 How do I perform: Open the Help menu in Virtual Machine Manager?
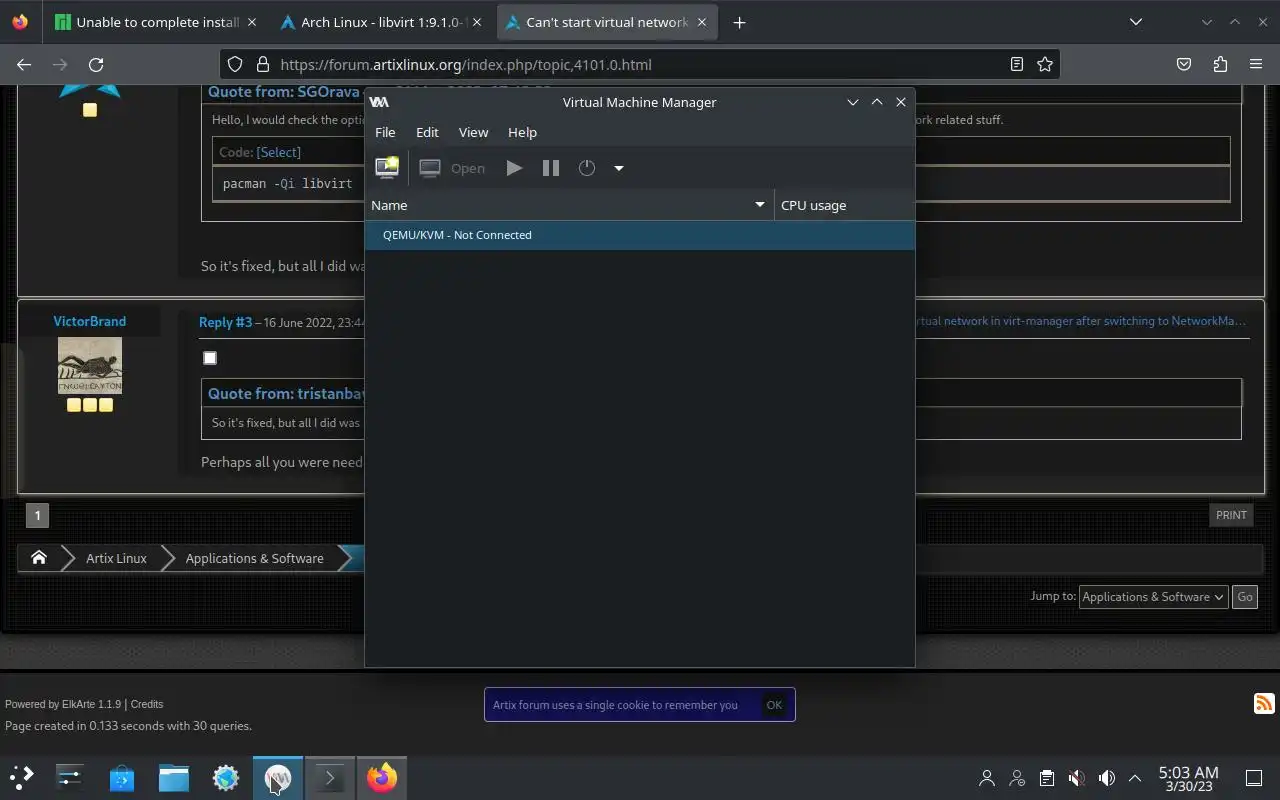tap(522, 132)
